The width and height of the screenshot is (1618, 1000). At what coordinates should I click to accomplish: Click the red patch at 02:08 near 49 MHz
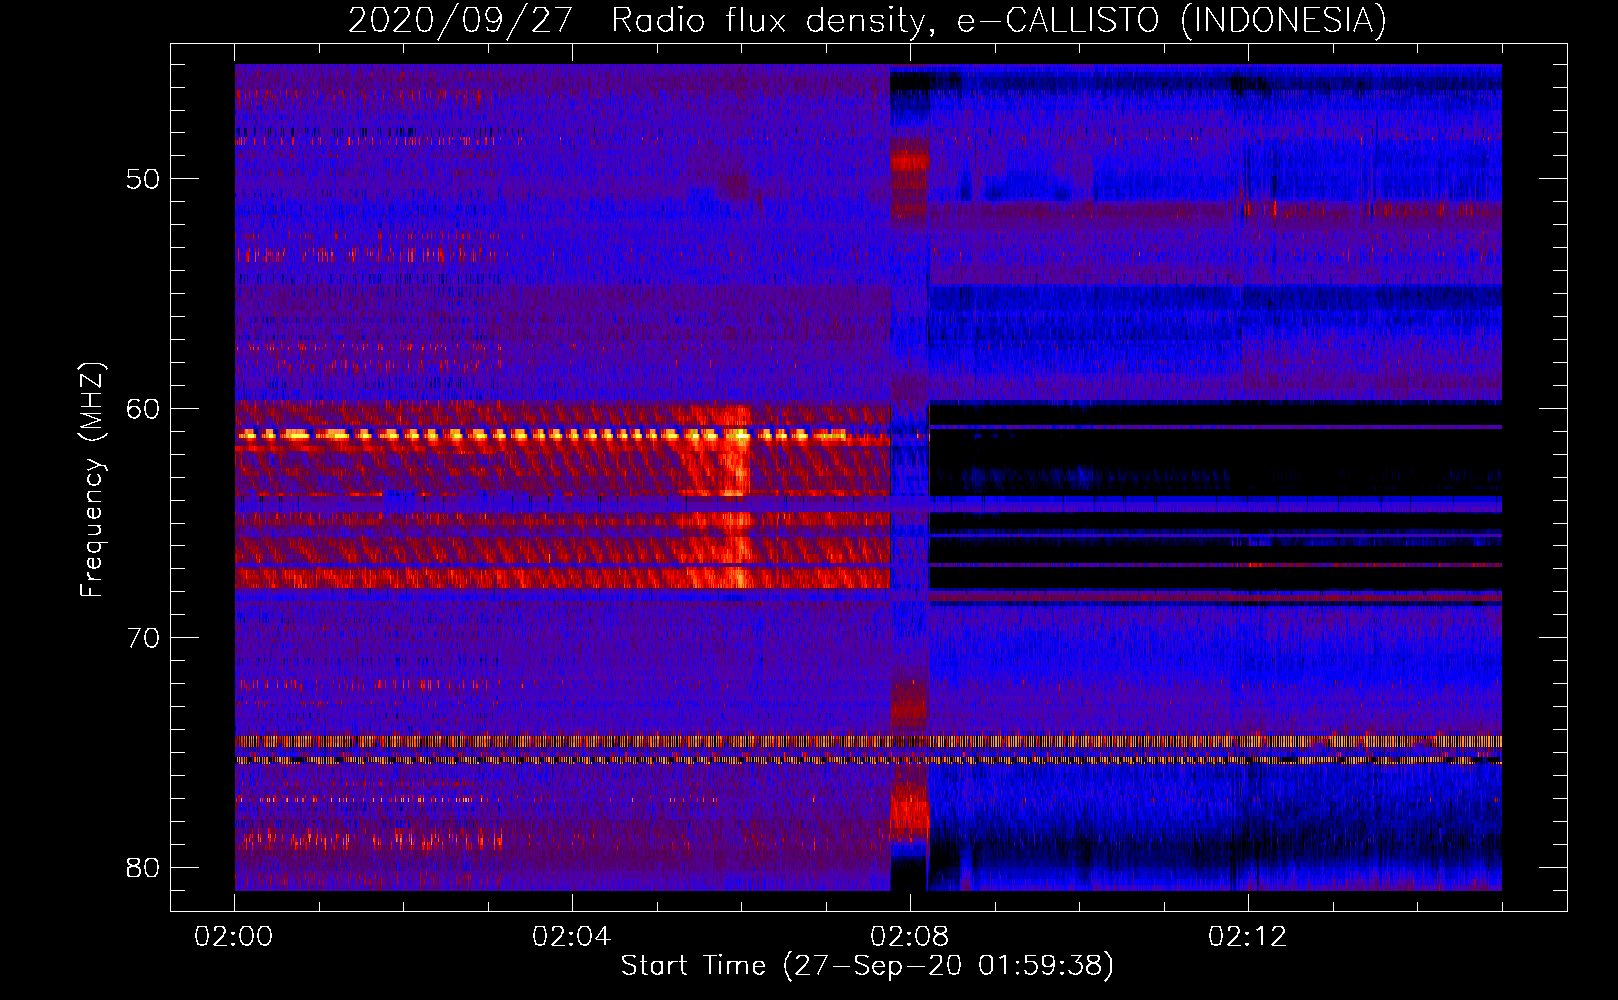coord(910,160)
